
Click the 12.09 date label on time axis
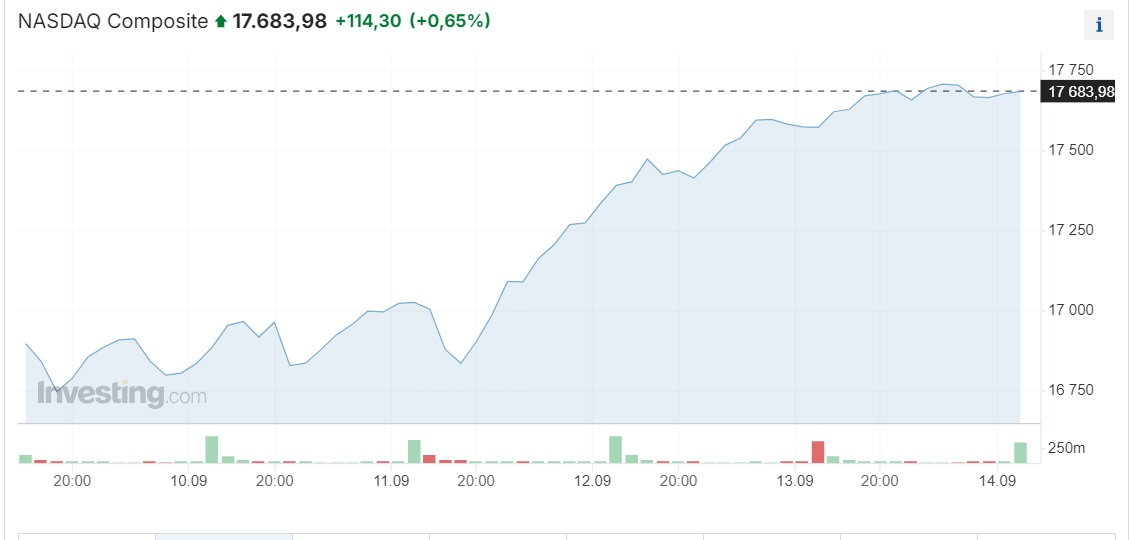tap(593, 481)
